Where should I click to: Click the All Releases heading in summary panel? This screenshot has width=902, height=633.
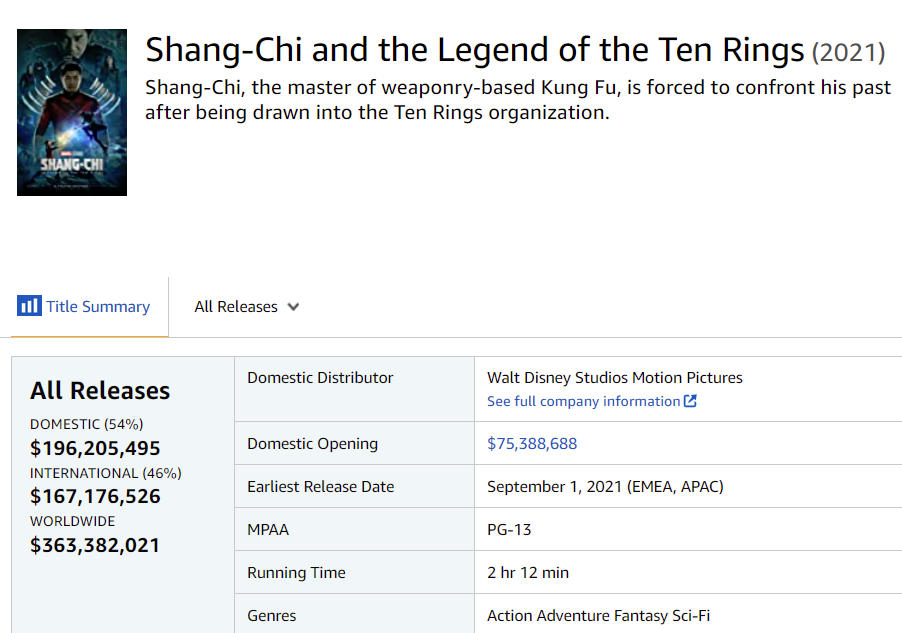coord(100,391)
